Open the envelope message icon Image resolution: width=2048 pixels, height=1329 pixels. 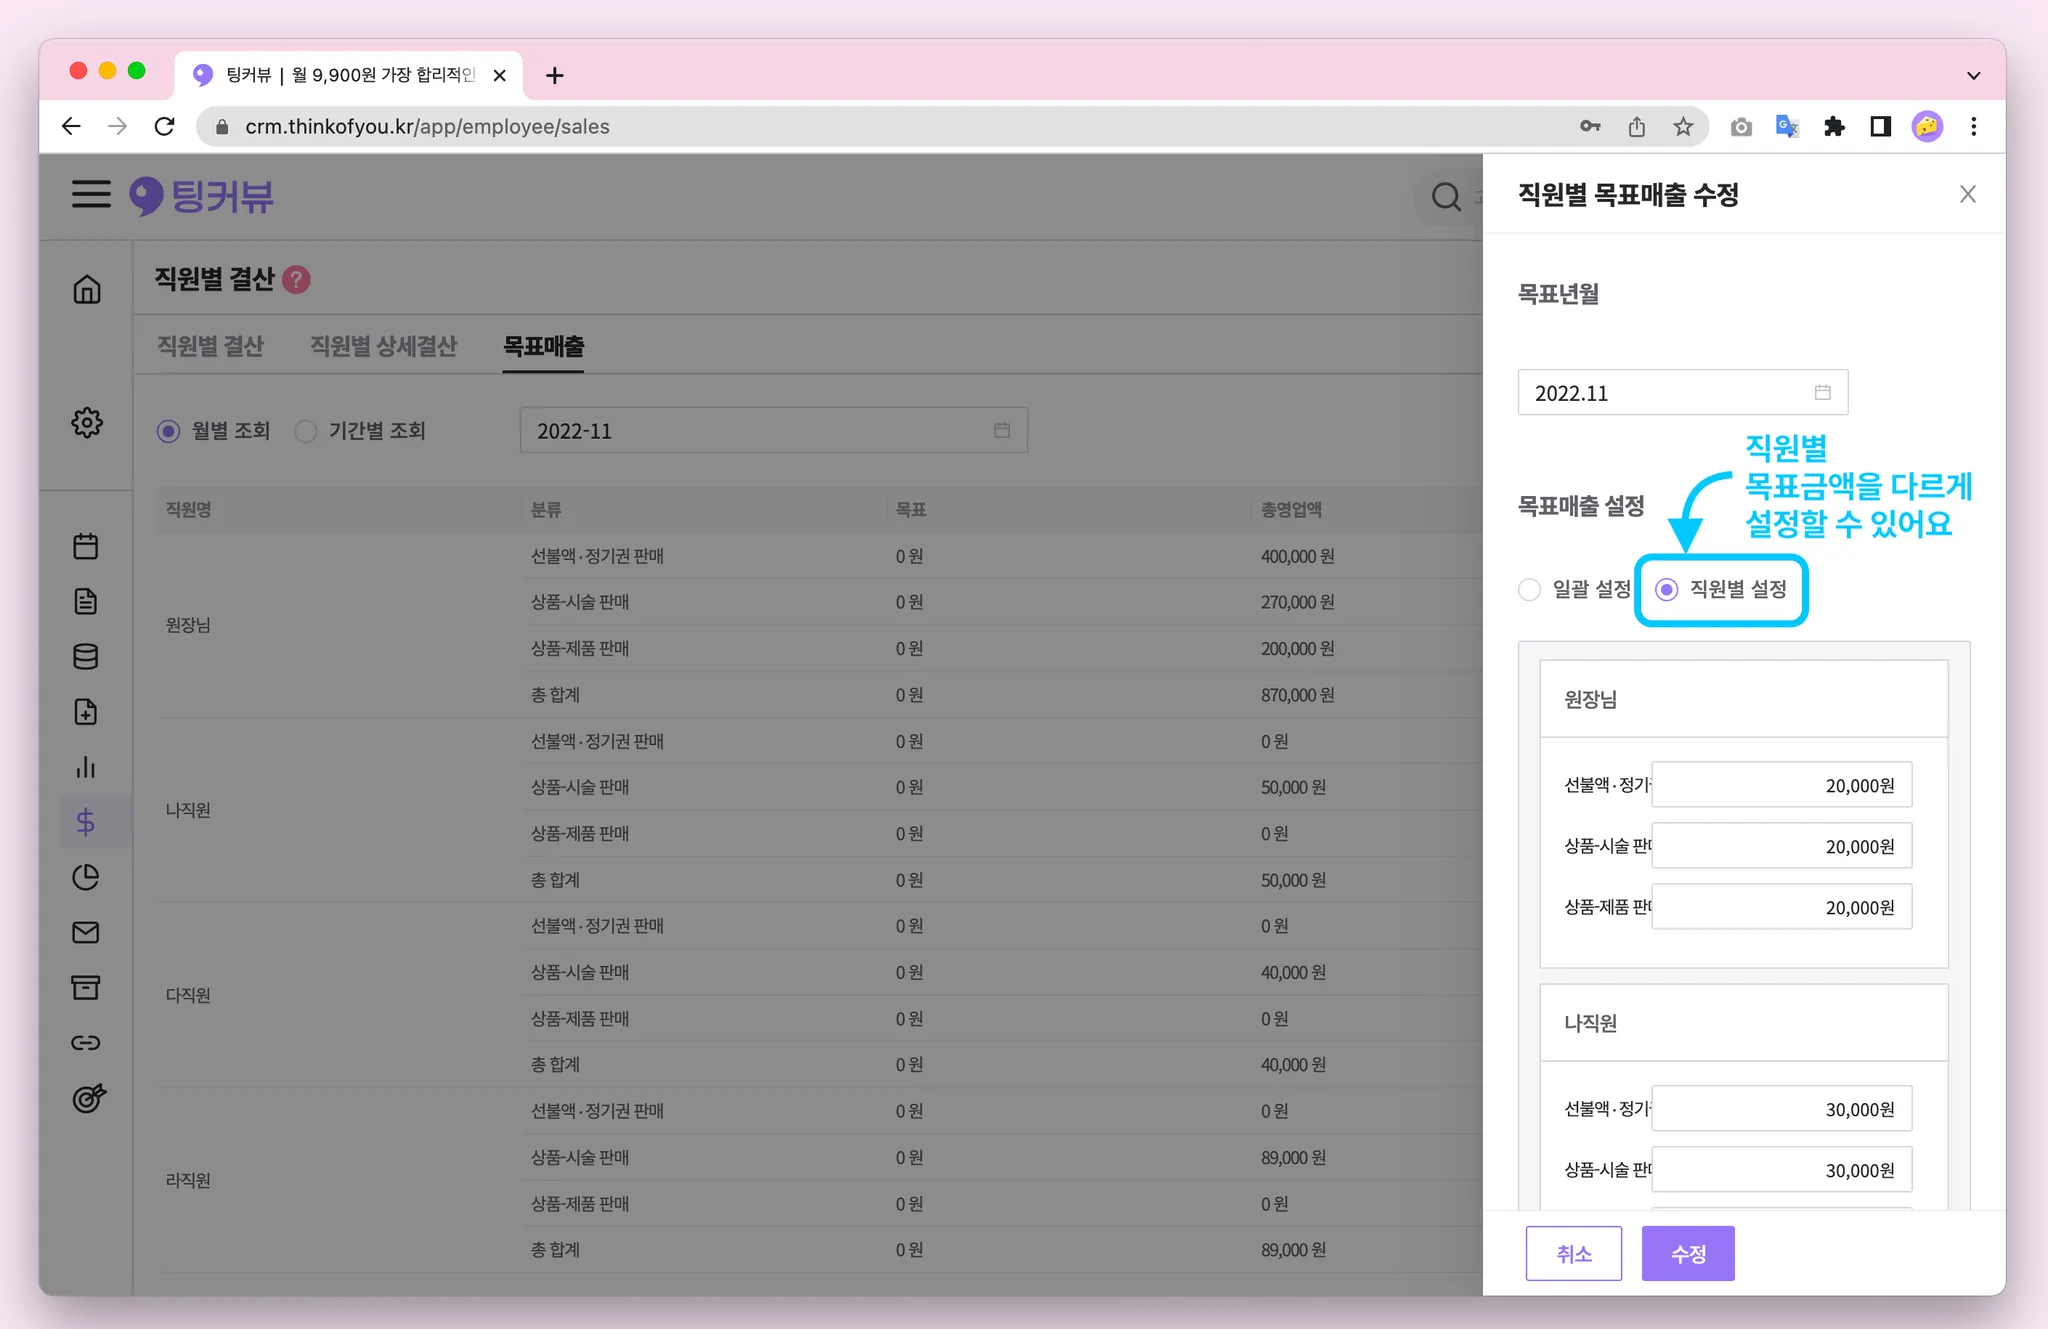click(x=86, y=932)
